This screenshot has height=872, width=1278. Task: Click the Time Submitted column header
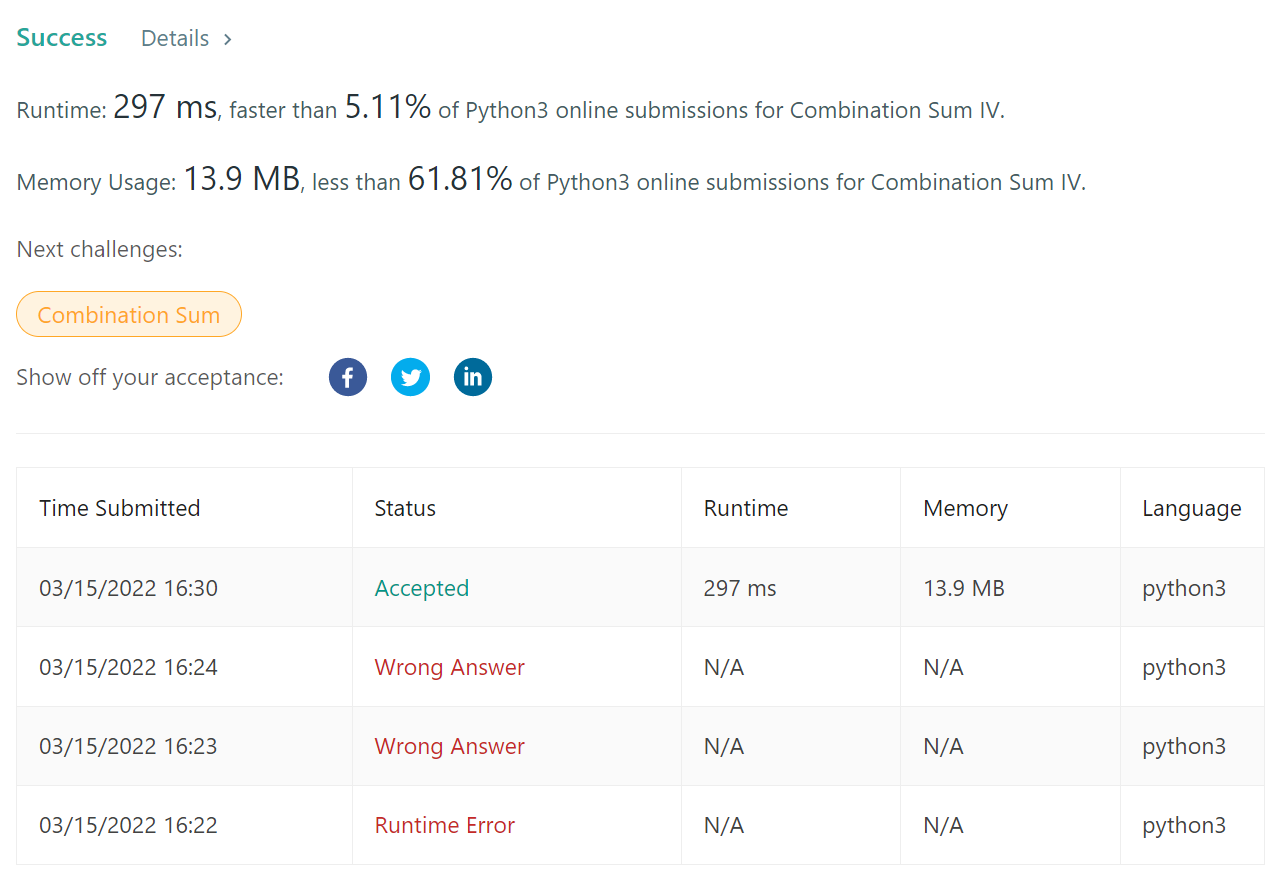click(120, 508)
